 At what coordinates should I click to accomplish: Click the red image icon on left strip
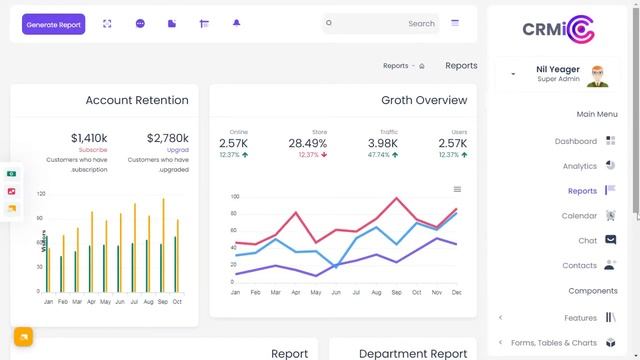[11, 191]
